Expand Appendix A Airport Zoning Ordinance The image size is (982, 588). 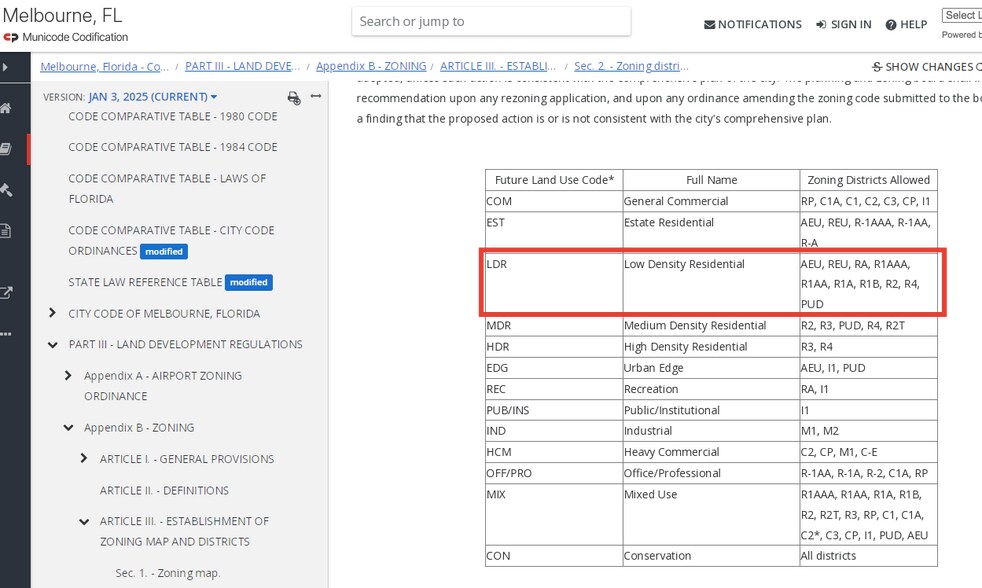(68, 376)
